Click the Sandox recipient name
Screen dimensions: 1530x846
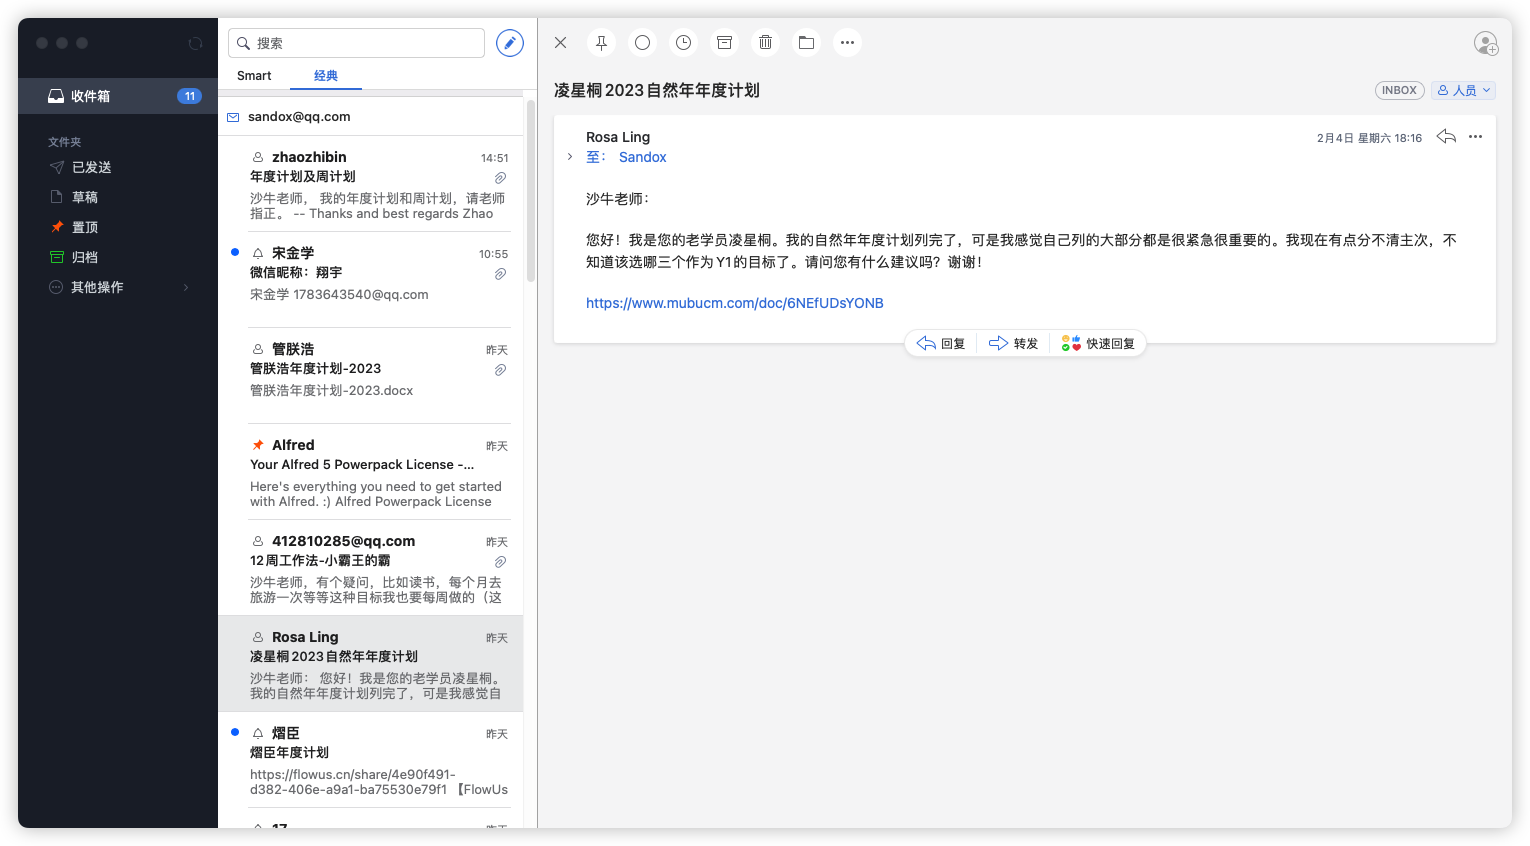(642, 157)
